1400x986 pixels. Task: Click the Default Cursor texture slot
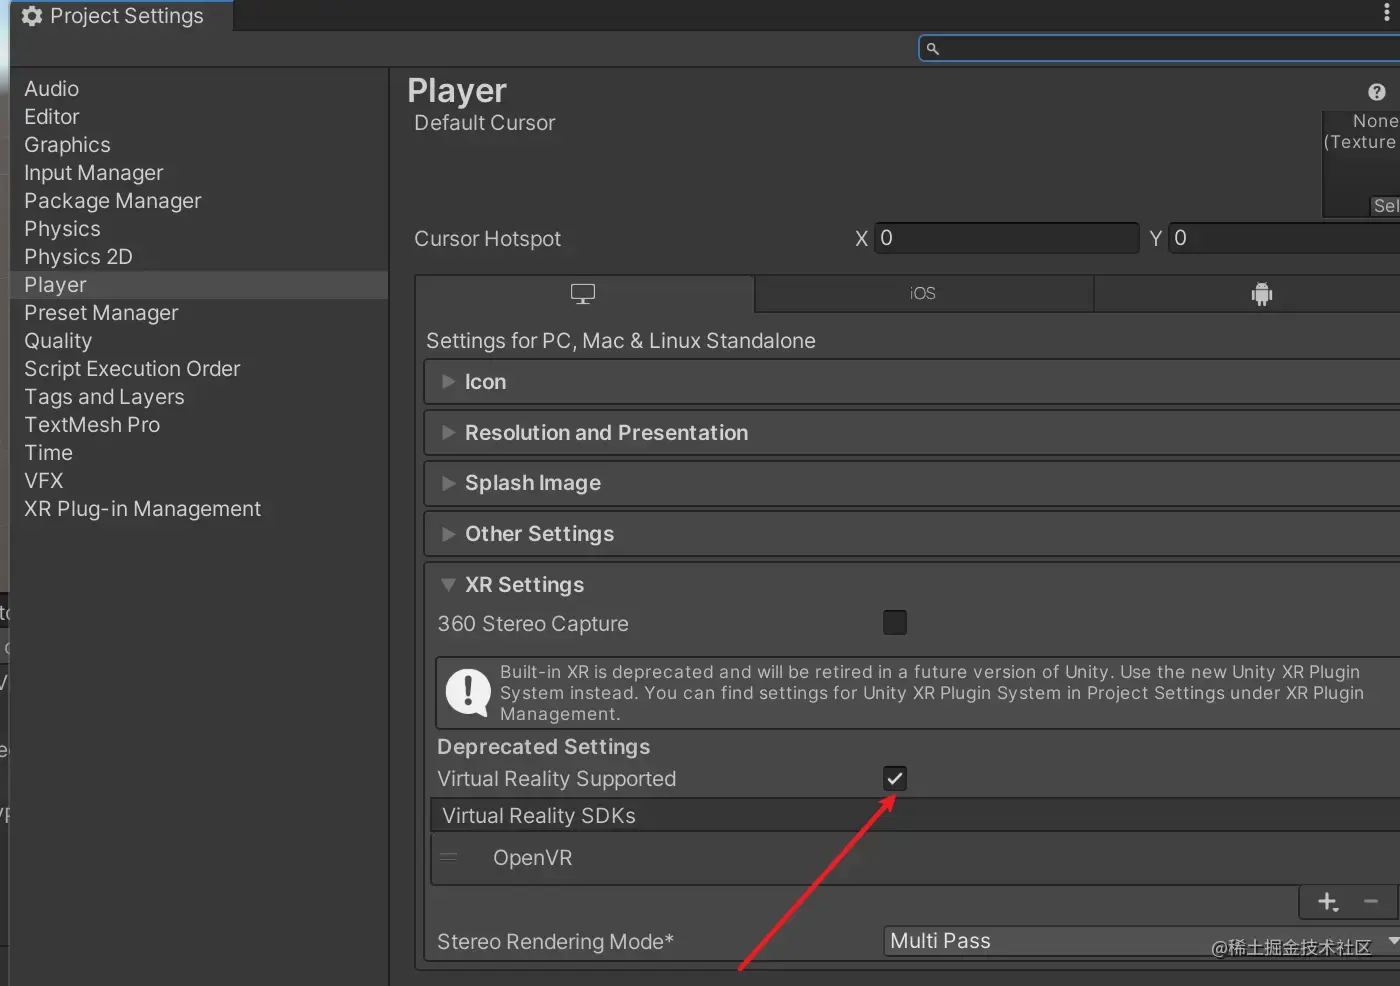click(x=1361, y=164)
